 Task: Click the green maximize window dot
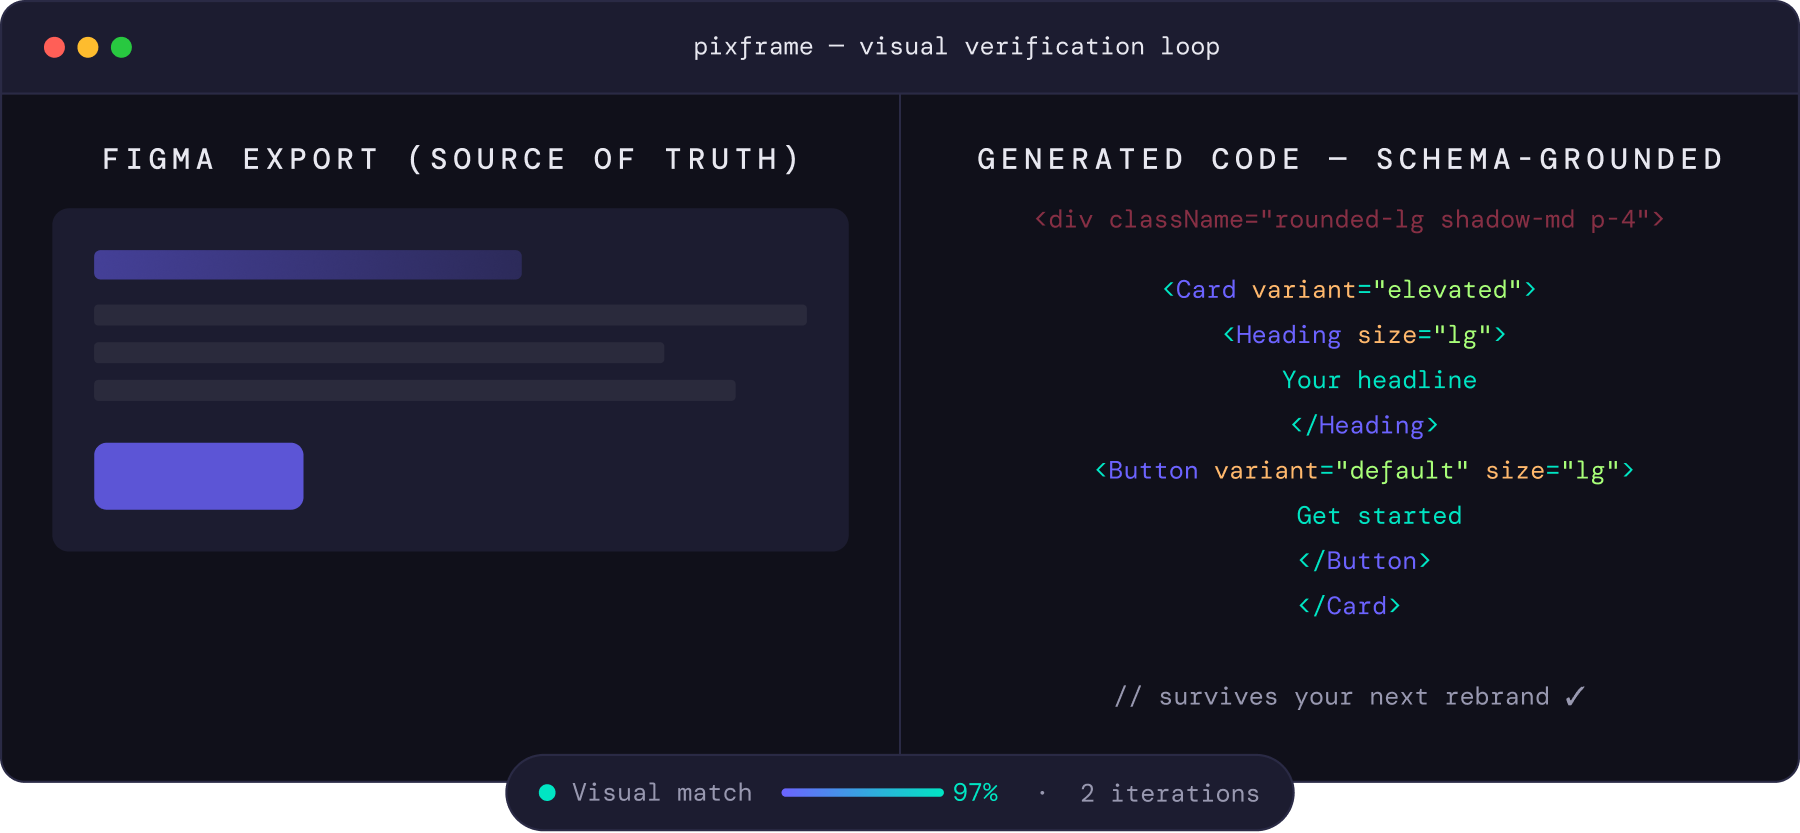click(x=121, y=47)
